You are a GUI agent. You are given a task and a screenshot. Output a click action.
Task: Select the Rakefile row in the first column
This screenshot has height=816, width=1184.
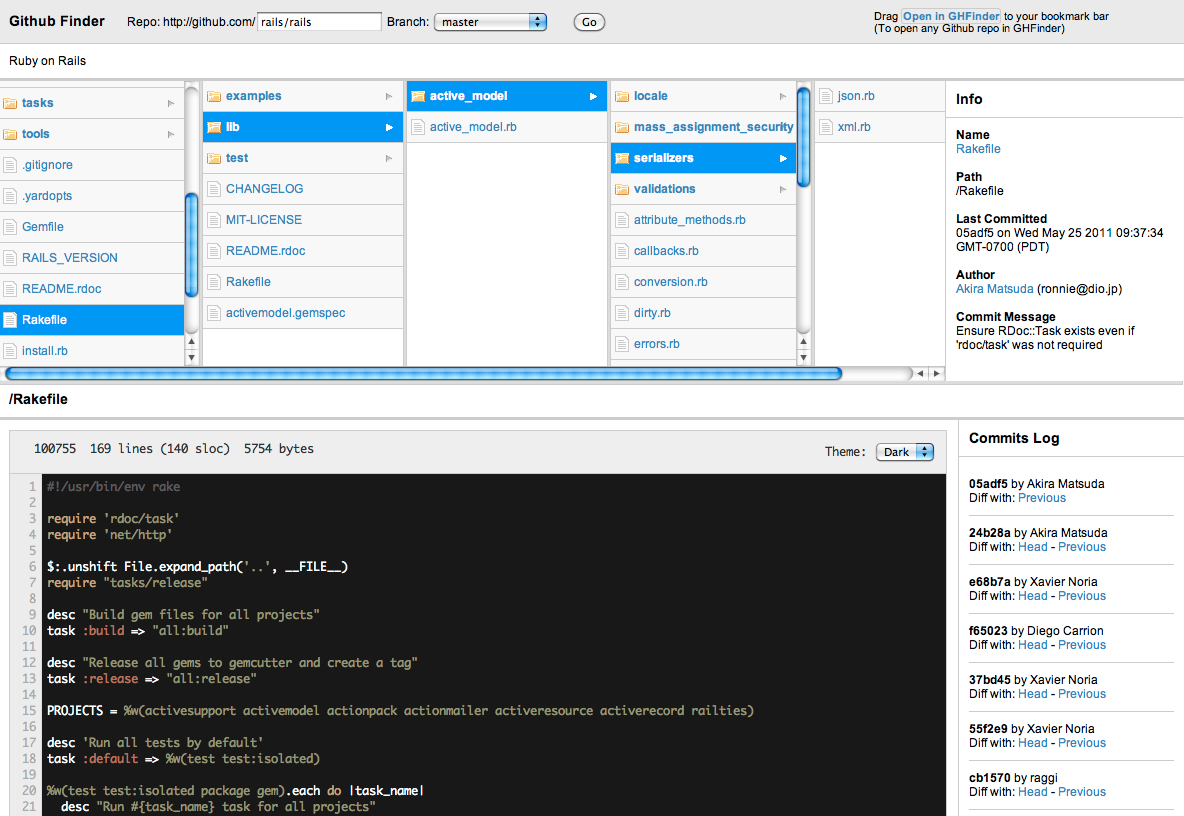click(x=92, y=320)
